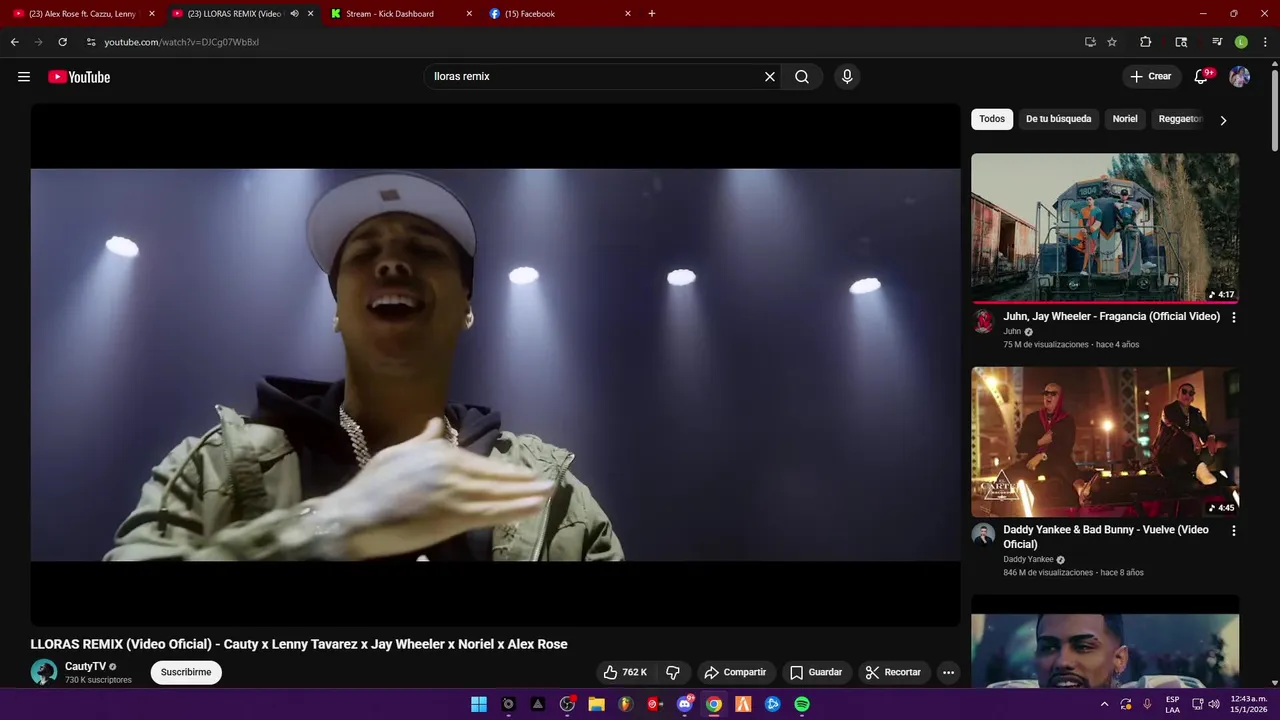
Task: Open the taskbar volume control
Action: (x=1214, y=704)
